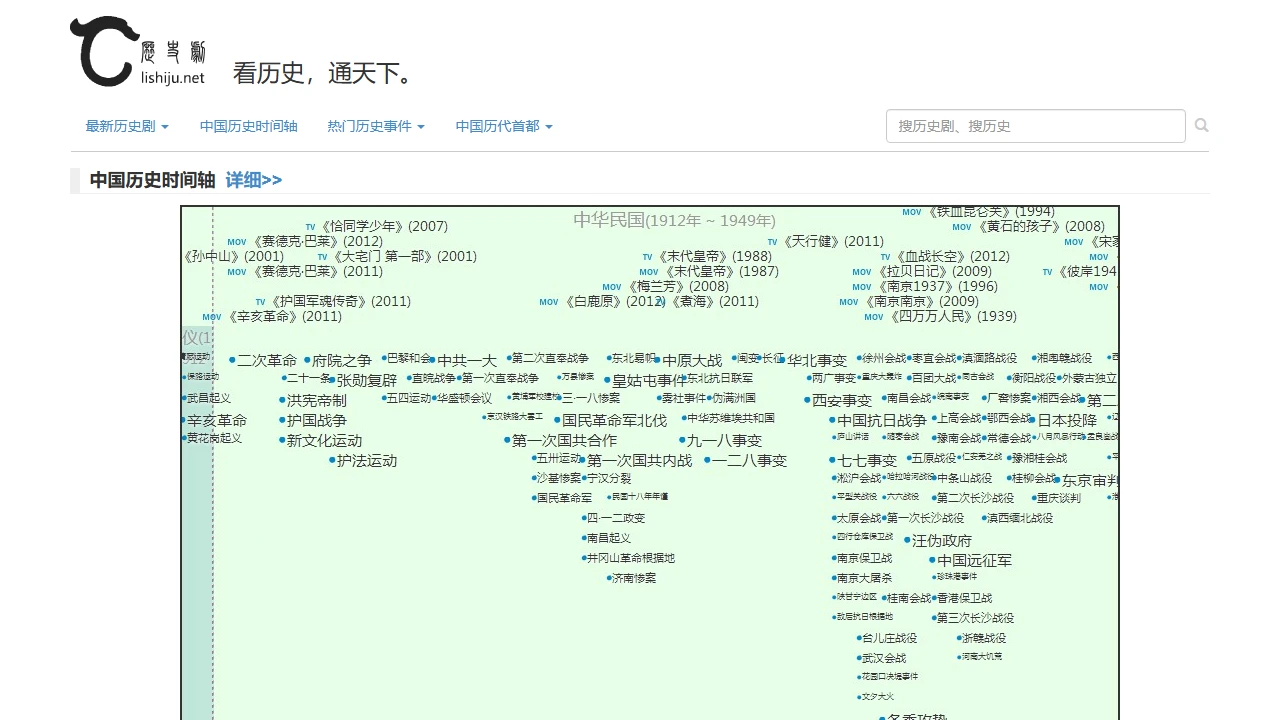The image size is (1280, 720).
Task: Click the 搜历史剧、搜历史 search input field
Action: click(1035, 125)
